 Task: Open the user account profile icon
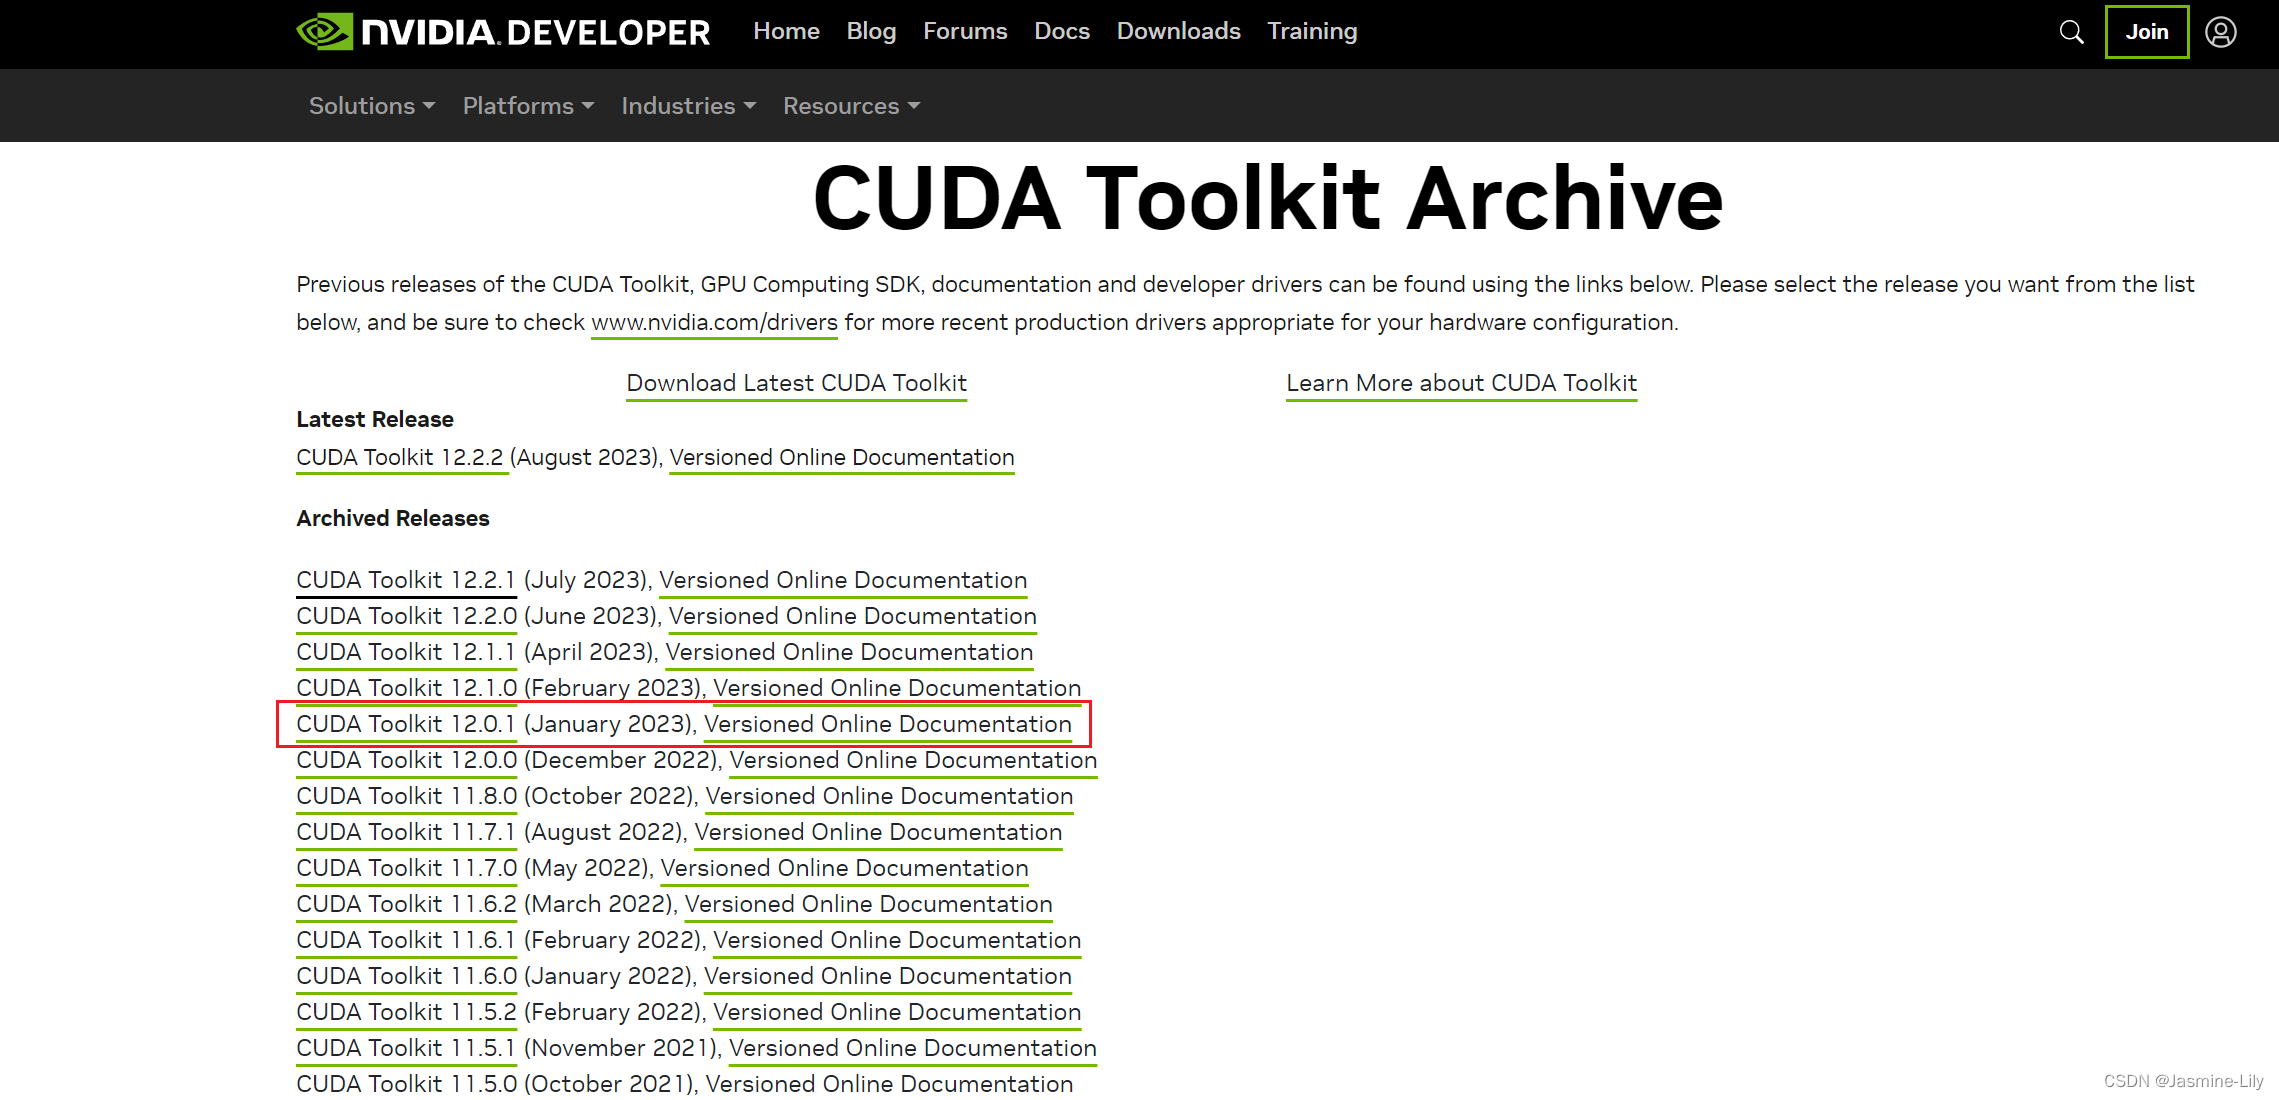[x=2220, y=32]
